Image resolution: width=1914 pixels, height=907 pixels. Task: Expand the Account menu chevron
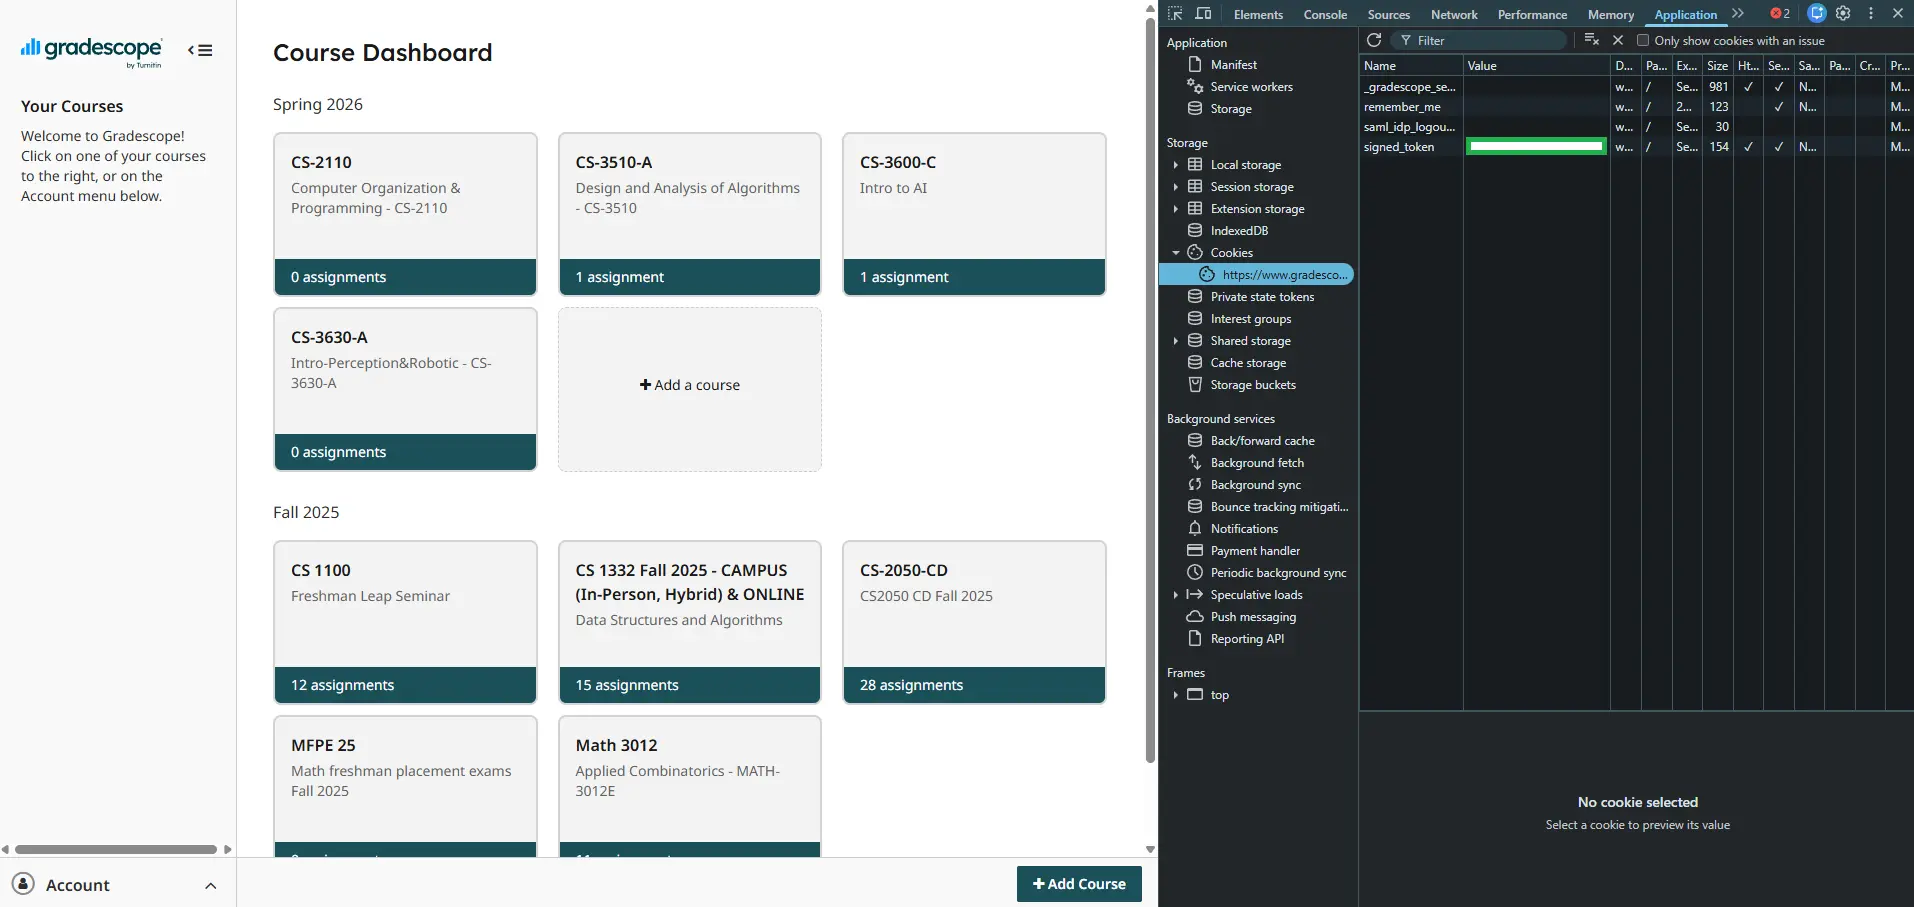click(210, 885)
